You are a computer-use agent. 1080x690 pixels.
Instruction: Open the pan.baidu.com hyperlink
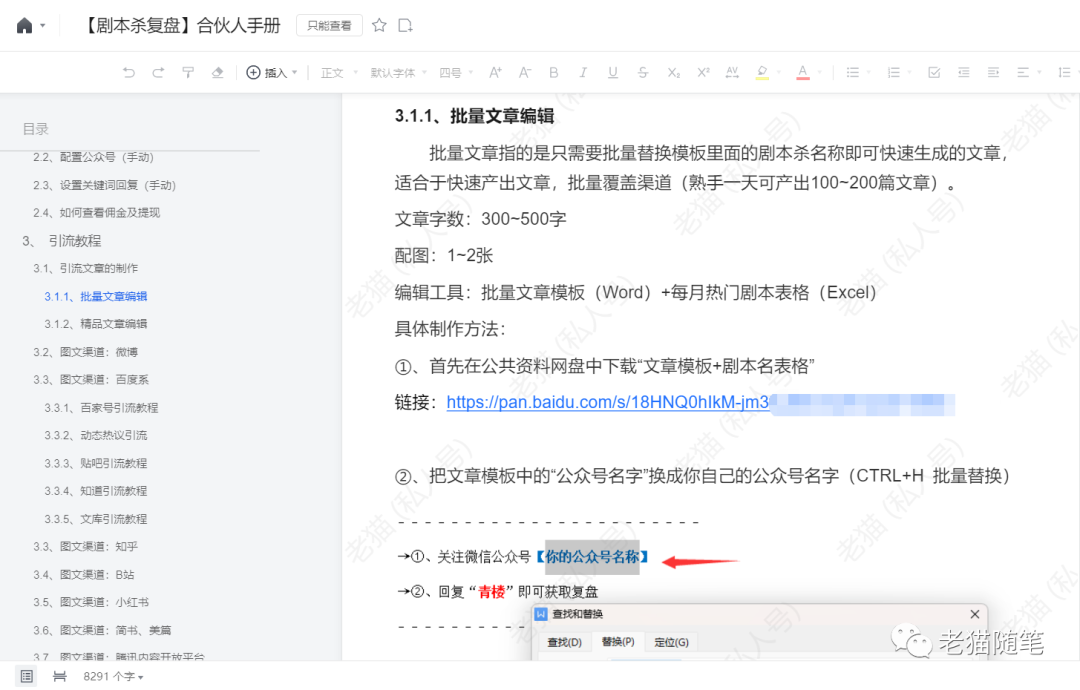point(606,402)
